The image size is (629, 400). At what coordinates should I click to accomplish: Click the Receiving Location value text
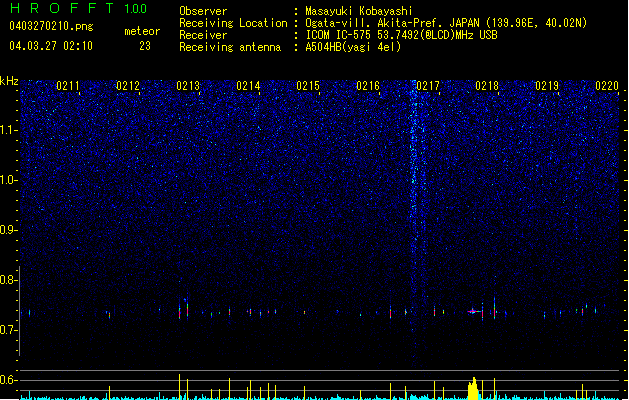click(446, 23)
